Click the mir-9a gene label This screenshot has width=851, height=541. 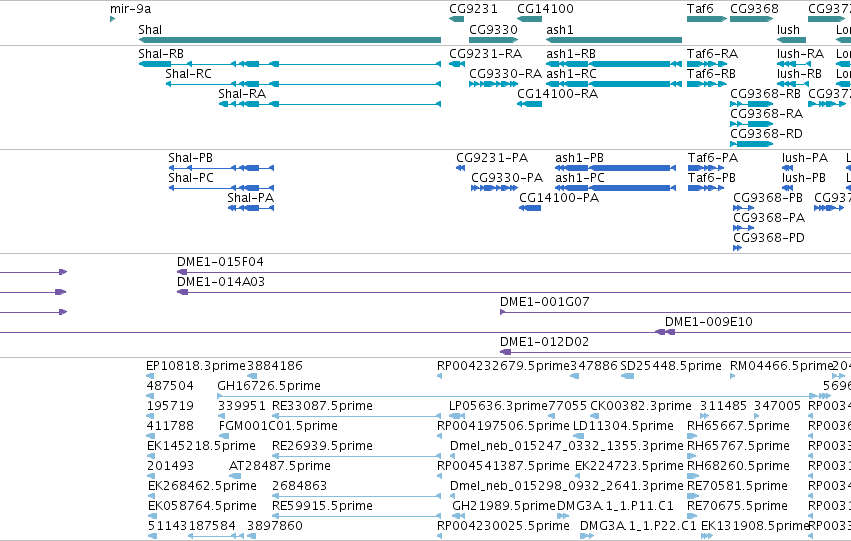coord(130,9)
